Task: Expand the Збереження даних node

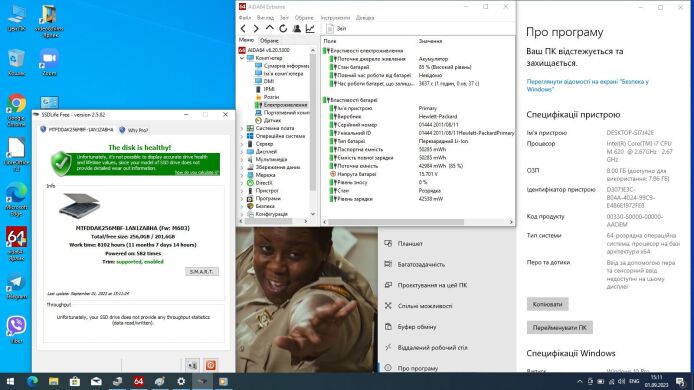Action: [x=242, y=167]
